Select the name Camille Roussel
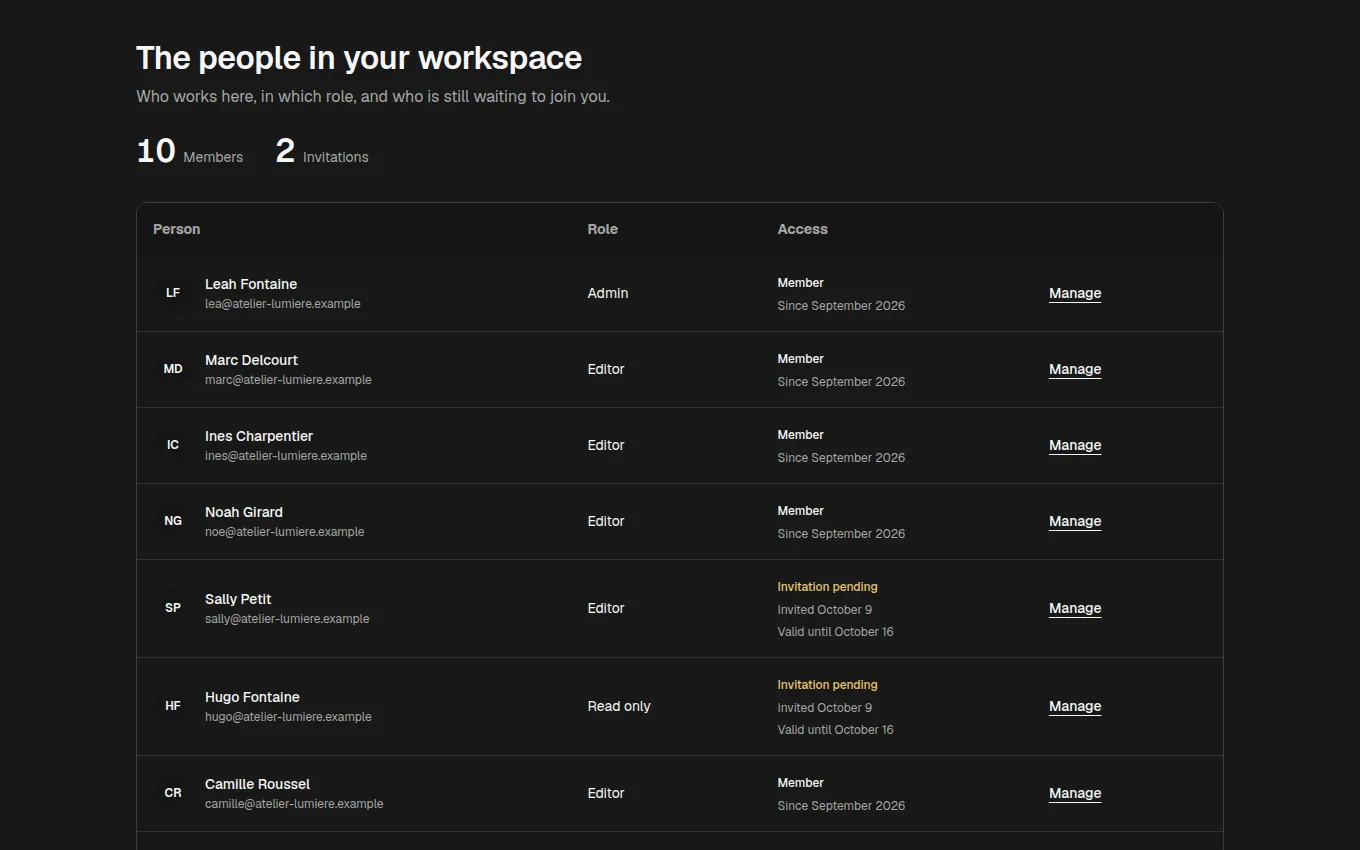 pos(257,784)
